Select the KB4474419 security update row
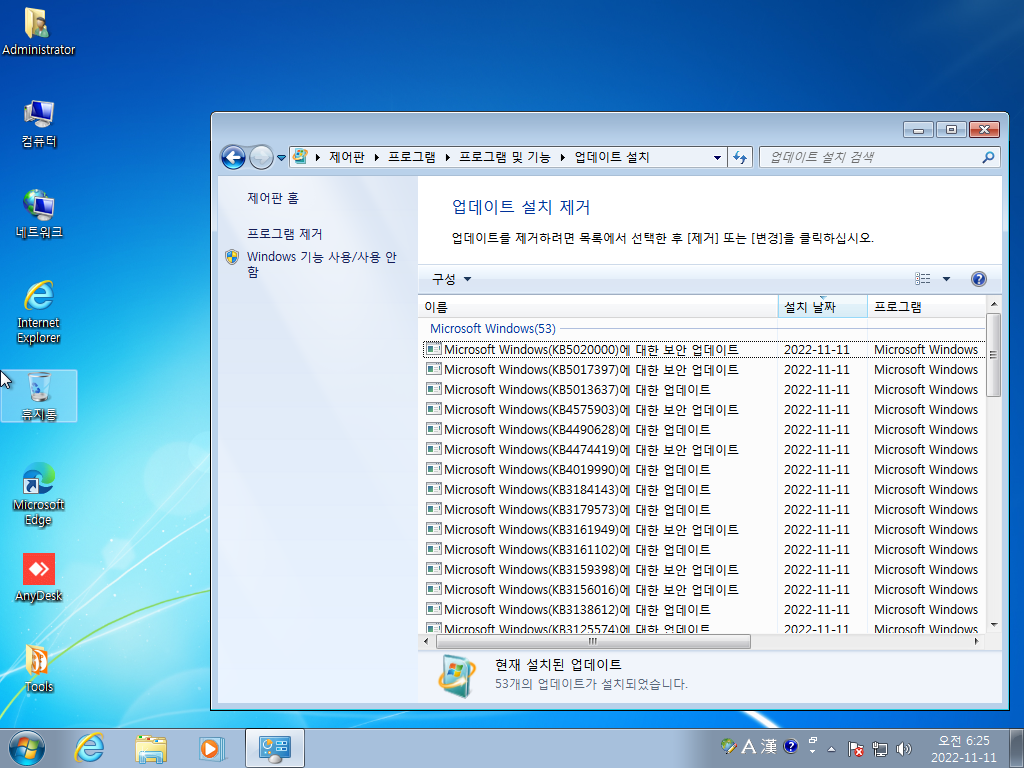1024x768 pixels. pyautogui.click(x=703, y=450)
